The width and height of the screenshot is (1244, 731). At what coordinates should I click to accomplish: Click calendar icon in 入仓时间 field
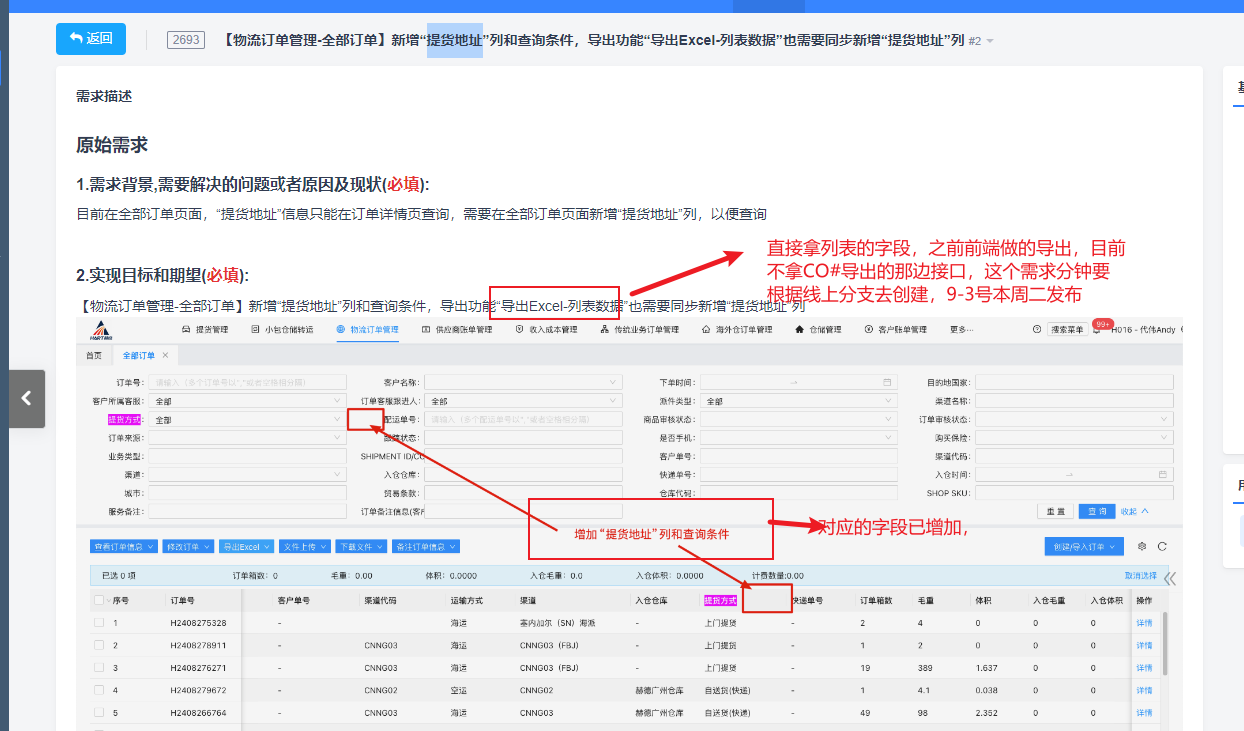tap(1163, 474)
